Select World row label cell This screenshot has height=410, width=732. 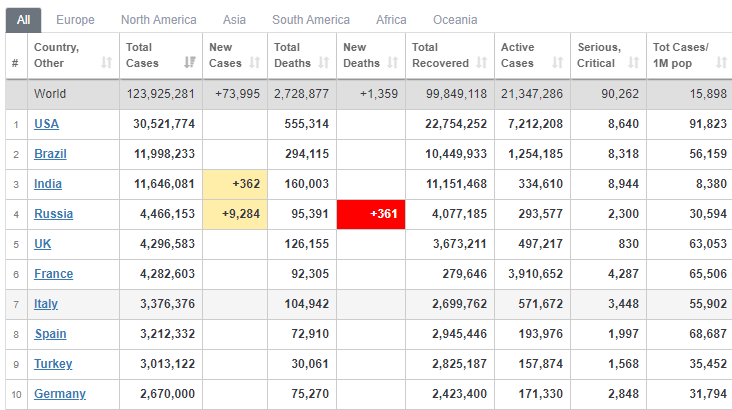click(x=73, y=94)
